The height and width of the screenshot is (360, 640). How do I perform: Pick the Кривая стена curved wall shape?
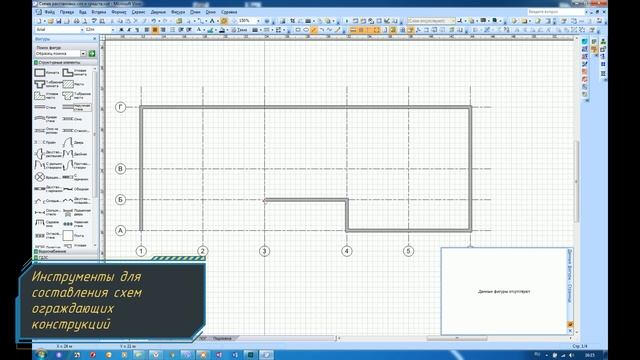[47, 119]
